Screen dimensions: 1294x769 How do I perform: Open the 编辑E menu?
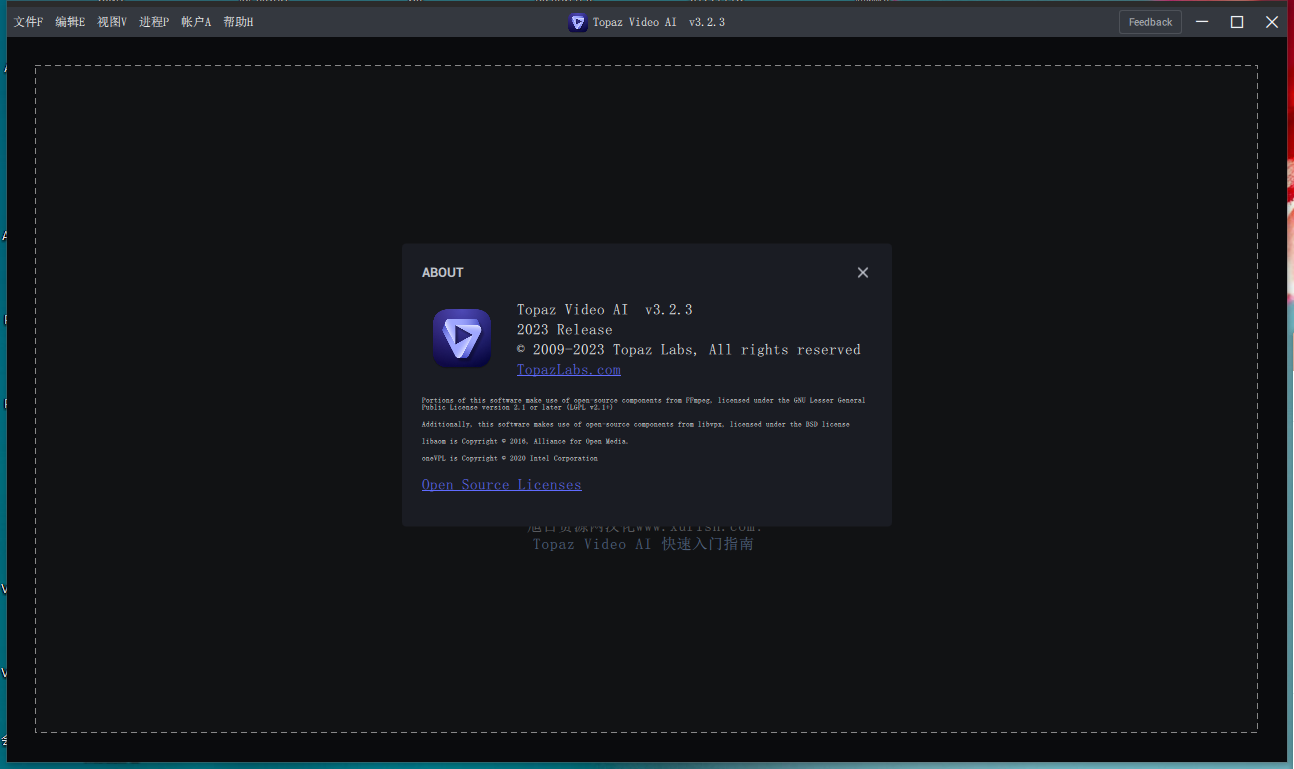click(x=70, y=22)
